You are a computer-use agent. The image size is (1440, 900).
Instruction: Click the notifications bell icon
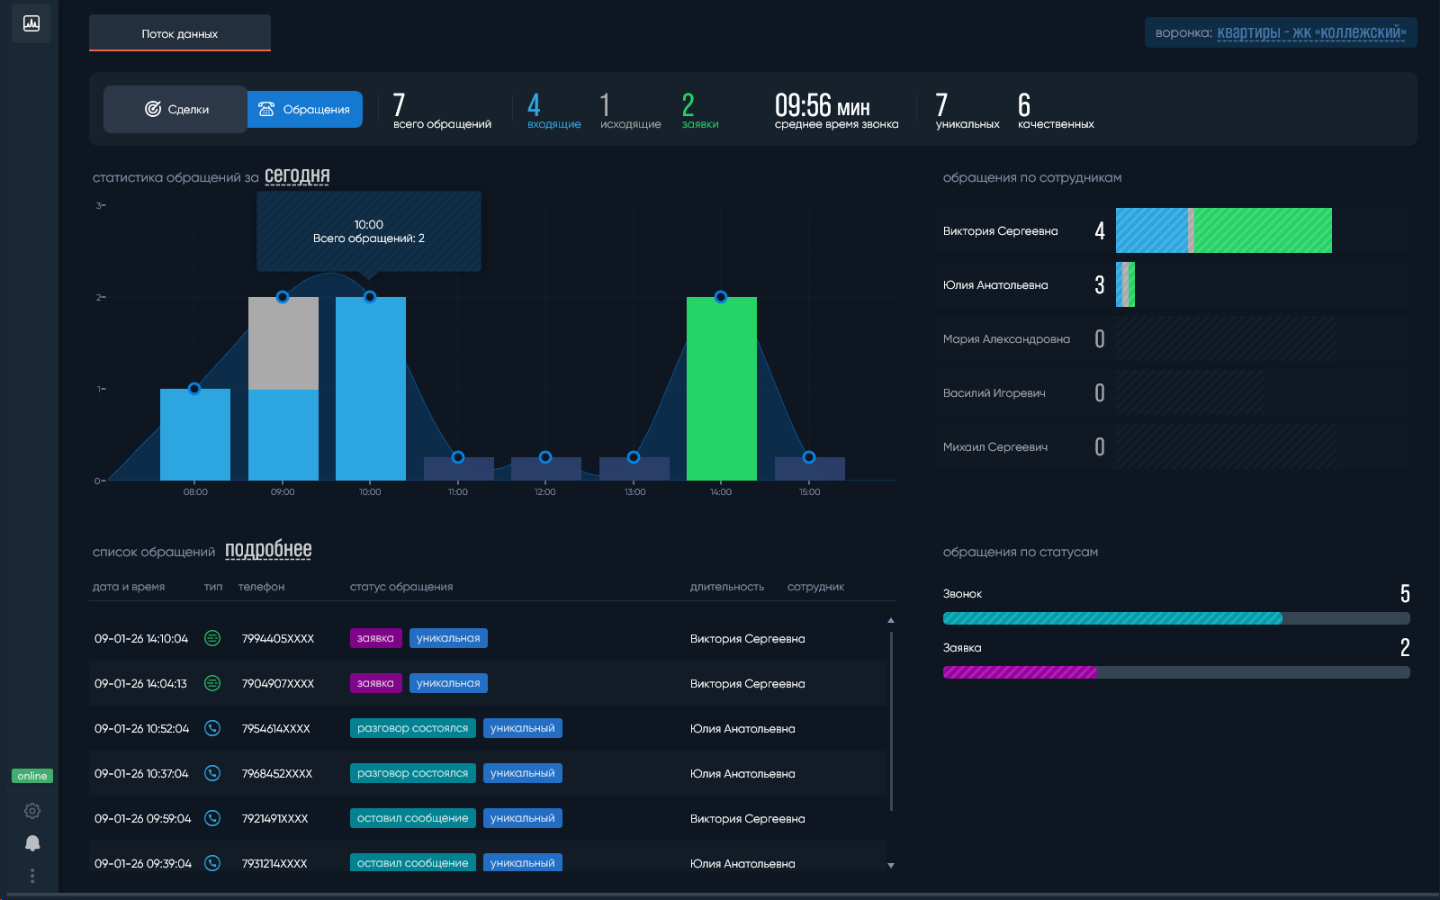32,843
